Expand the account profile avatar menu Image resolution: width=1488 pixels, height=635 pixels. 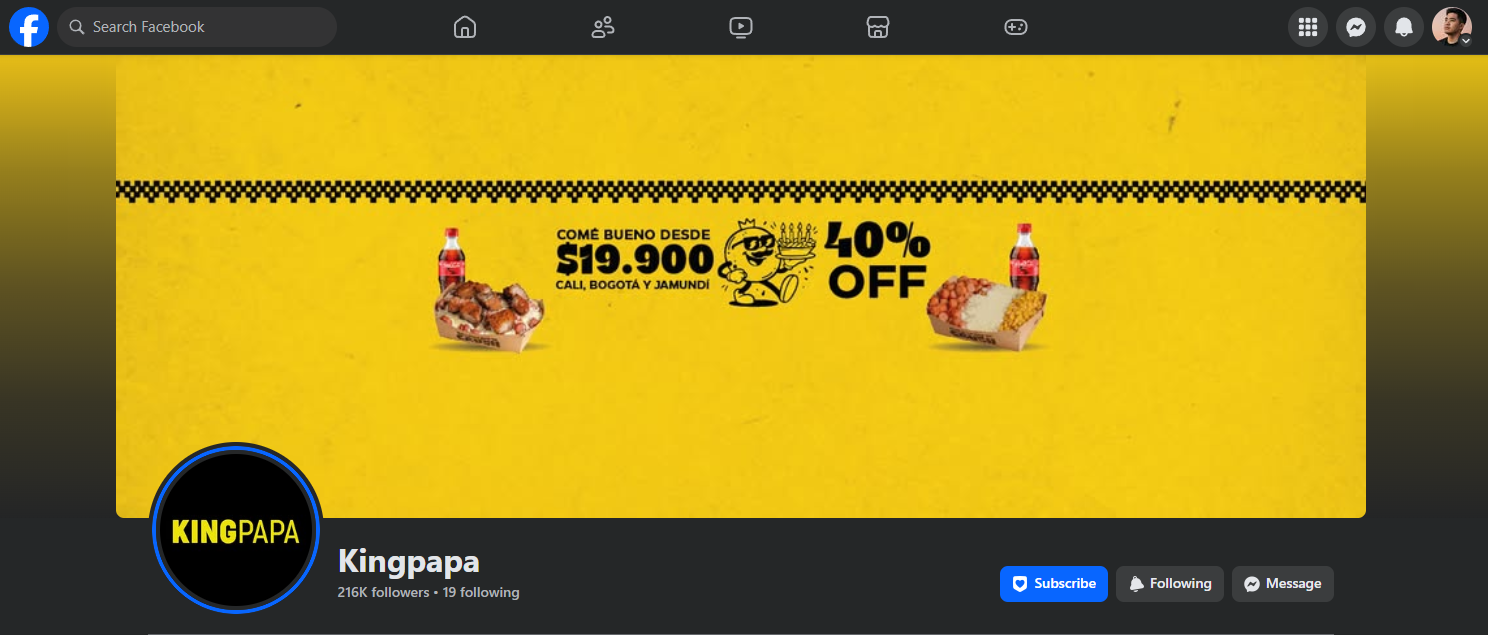(1452, 27)
